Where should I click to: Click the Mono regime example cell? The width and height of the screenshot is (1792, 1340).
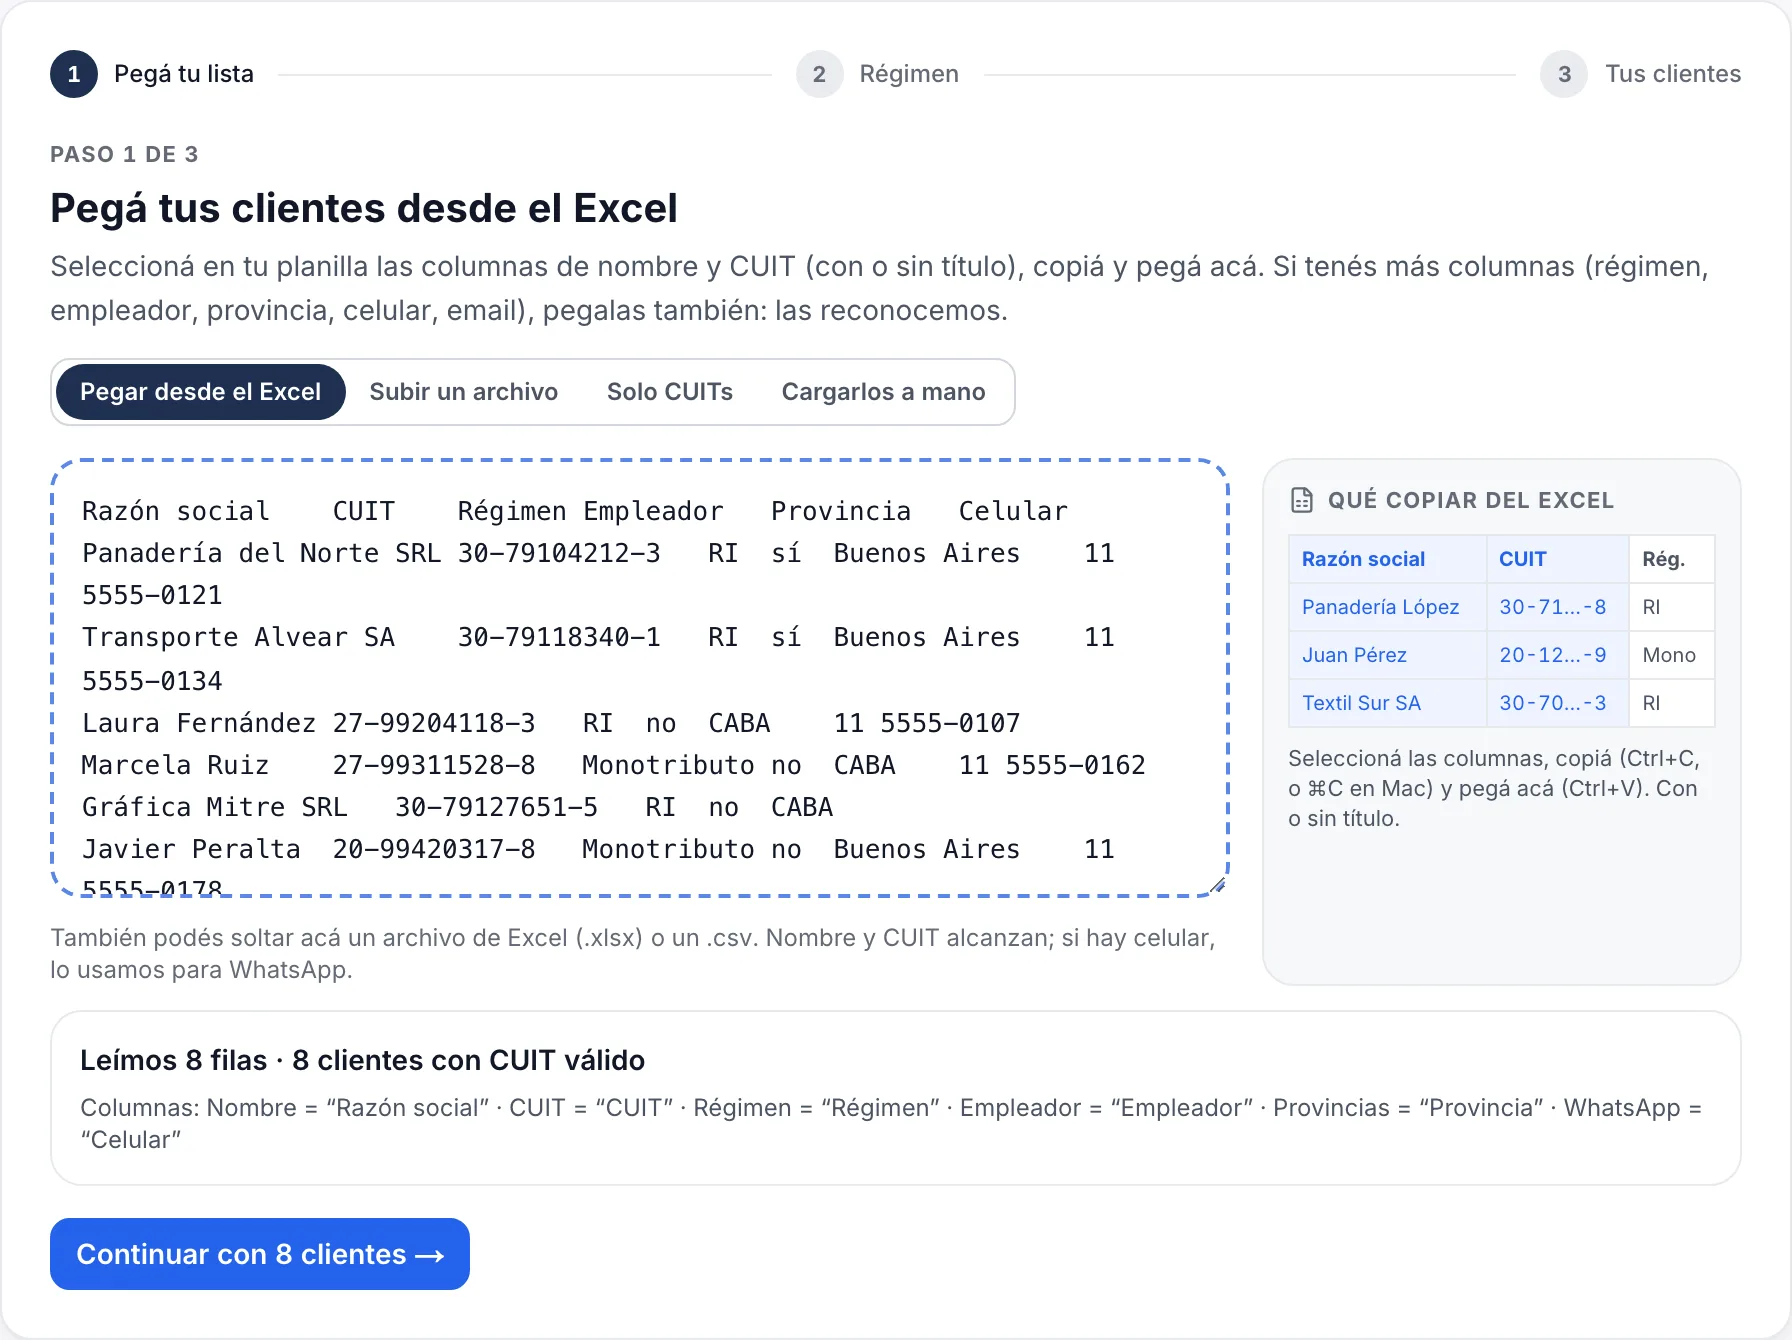coord(1672,655)
